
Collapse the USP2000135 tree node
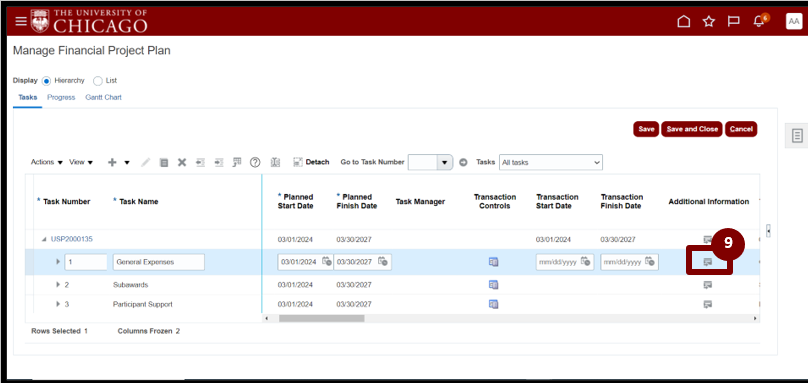(44, 240)
